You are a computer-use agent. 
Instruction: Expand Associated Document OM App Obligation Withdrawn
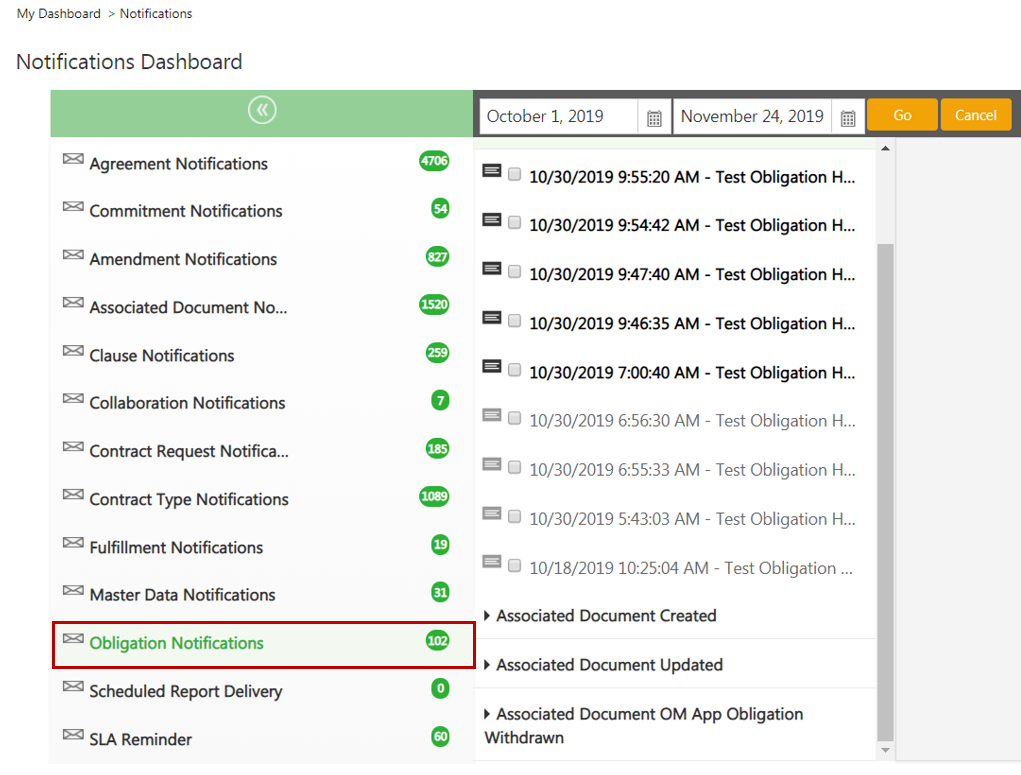[x=649, y=715]
